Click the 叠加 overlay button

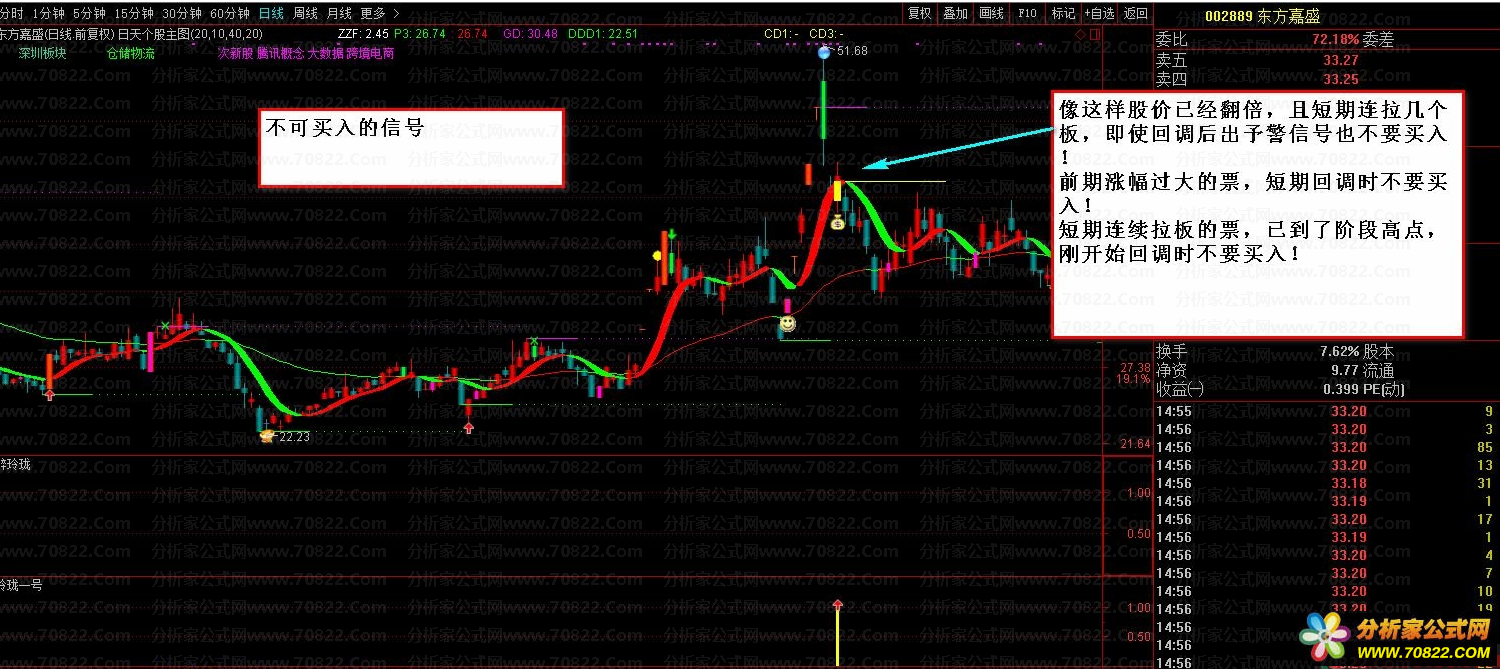pyautogui.click(x=955, y=13)
